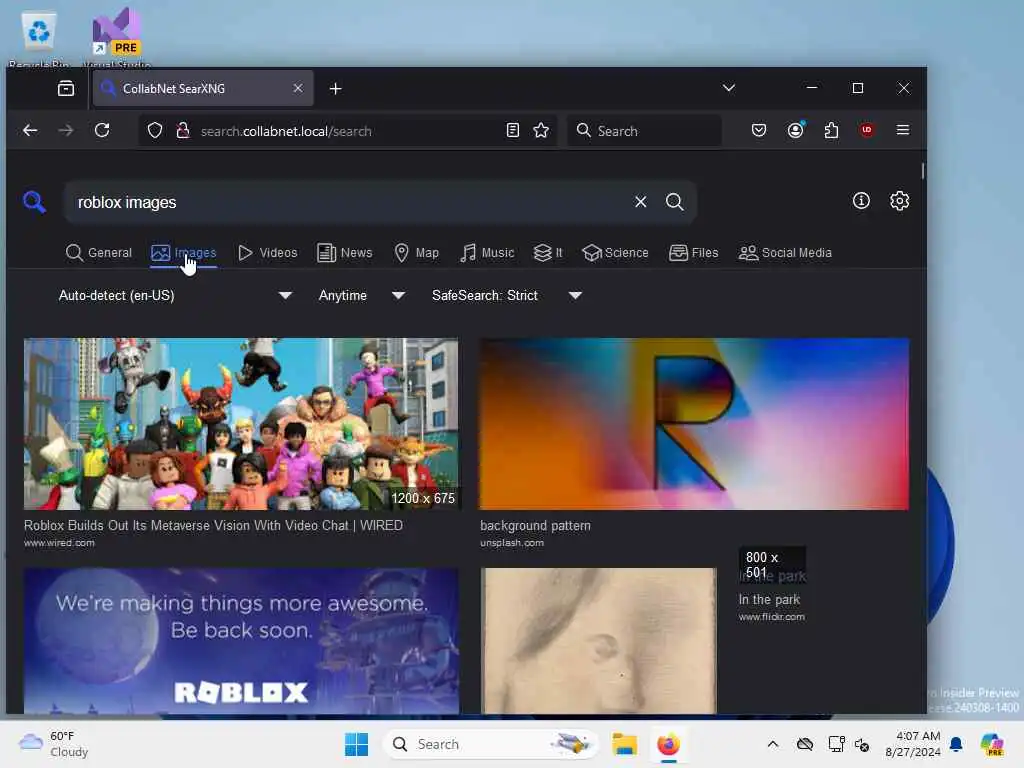Open the Visual Studio Preview desktop shortcut
1024x768 pixels.
(117, 38)
